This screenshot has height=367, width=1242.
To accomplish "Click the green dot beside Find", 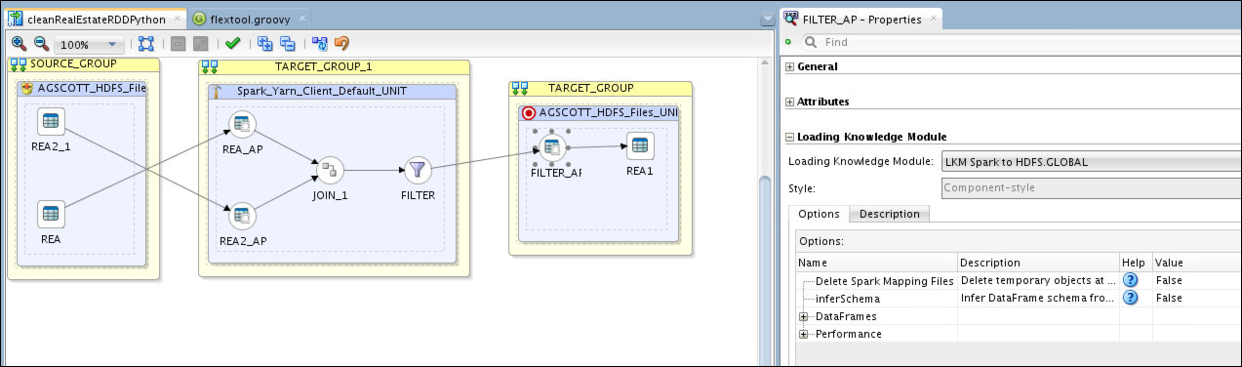I will point(788,42).
